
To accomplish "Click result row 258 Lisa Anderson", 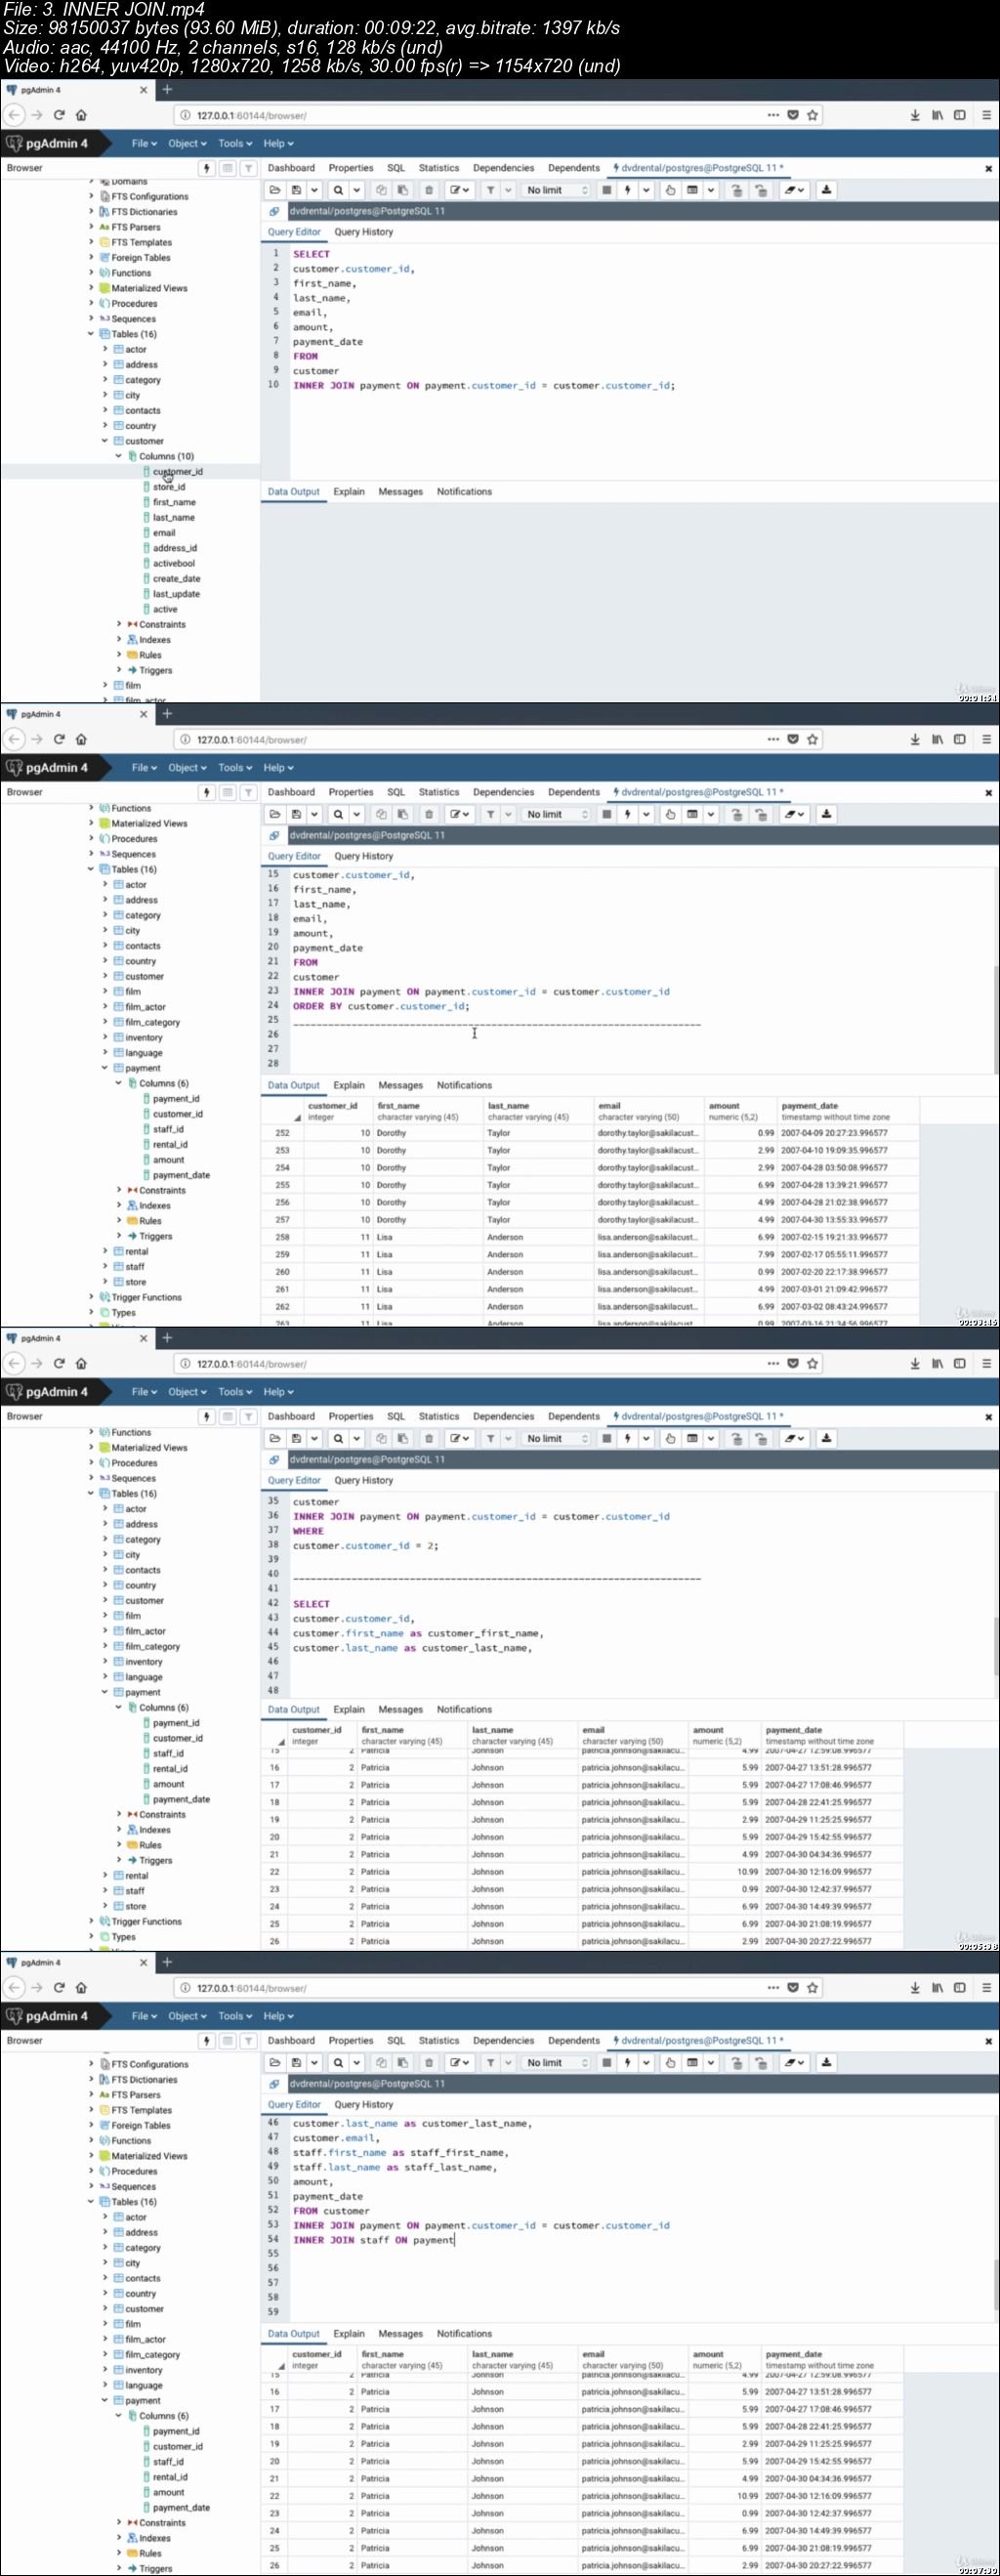I will (x=590, y=1237).
